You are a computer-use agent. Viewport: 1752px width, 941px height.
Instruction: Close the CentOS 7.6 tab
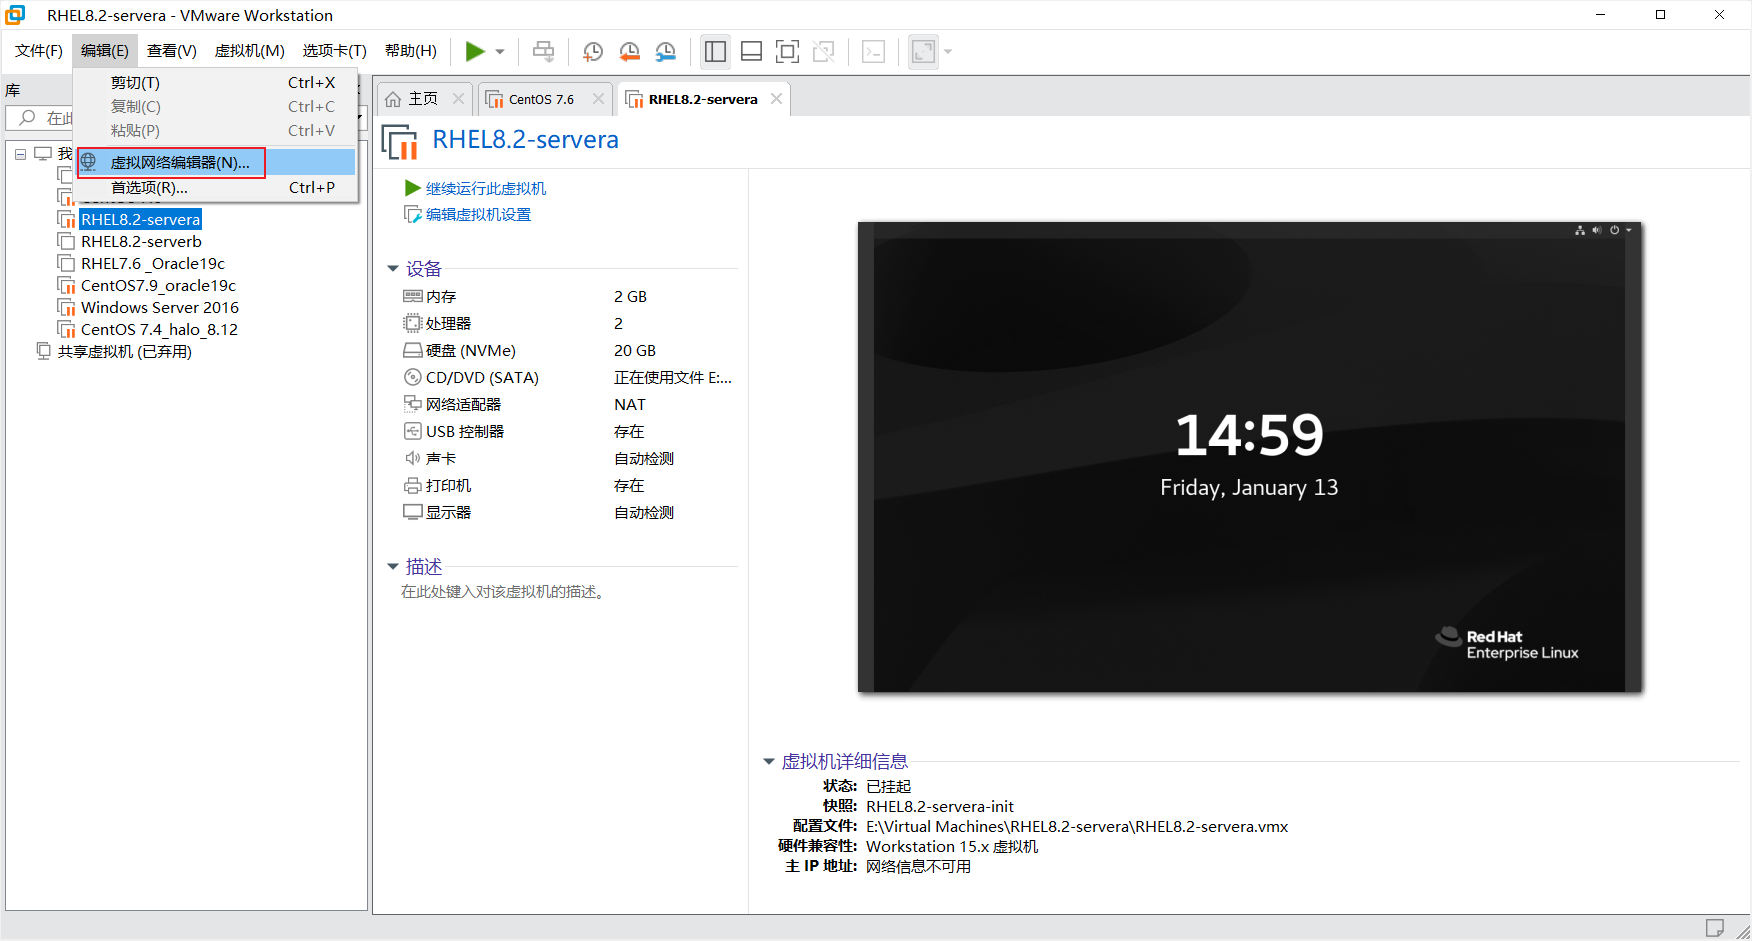[598, 98]
